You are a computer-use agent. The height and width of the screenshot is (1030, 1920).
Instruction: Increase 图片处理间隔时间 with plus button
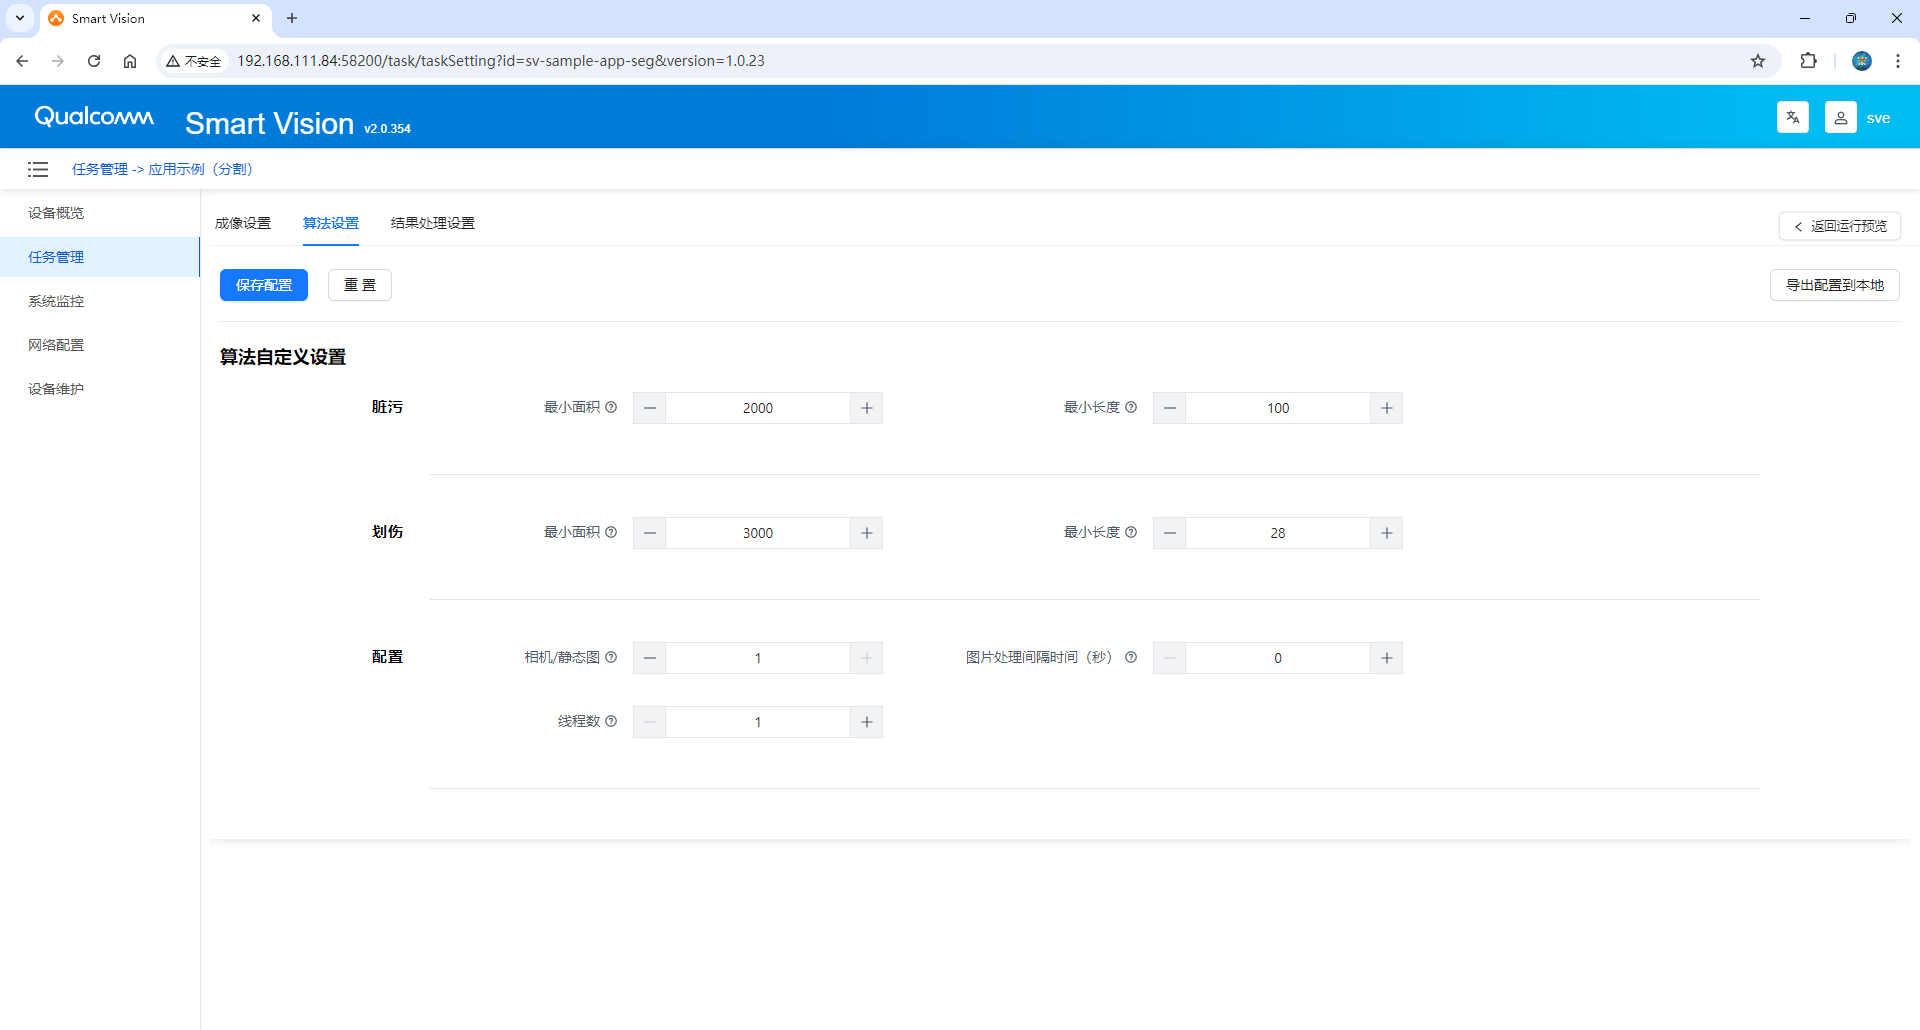click(1386, 658)
